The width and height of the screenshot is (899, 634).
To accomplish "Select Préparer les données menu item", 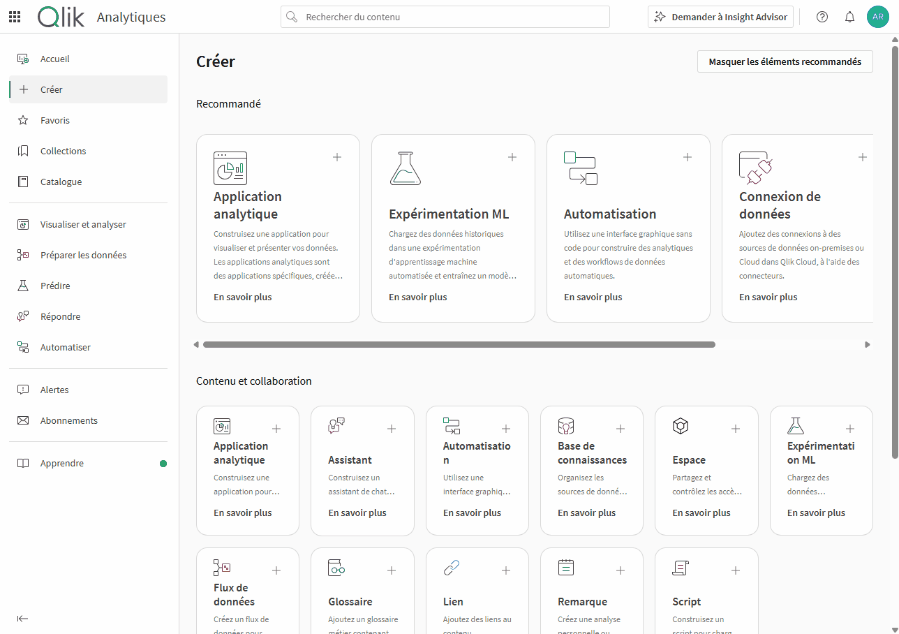I will (83, 255).
